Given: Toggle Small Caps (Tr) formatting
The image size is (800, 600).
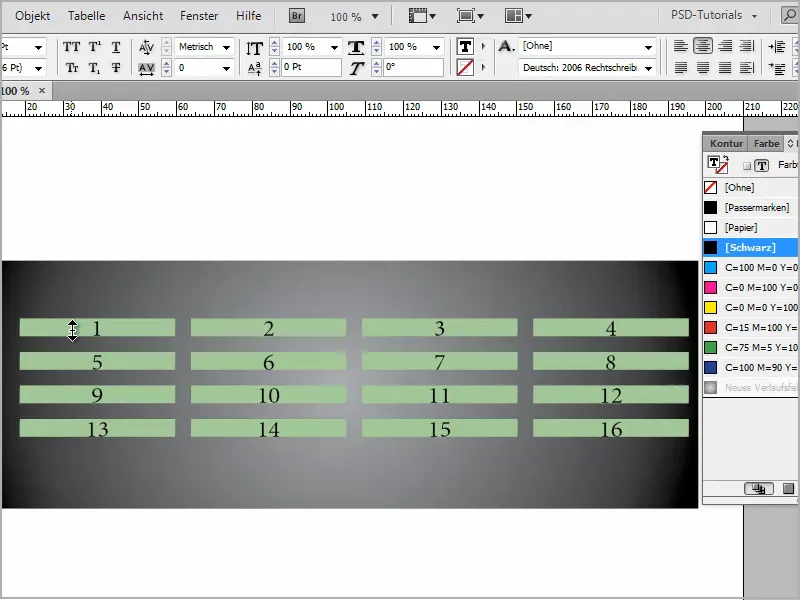Looking at the screenshot, I should 71,68.
